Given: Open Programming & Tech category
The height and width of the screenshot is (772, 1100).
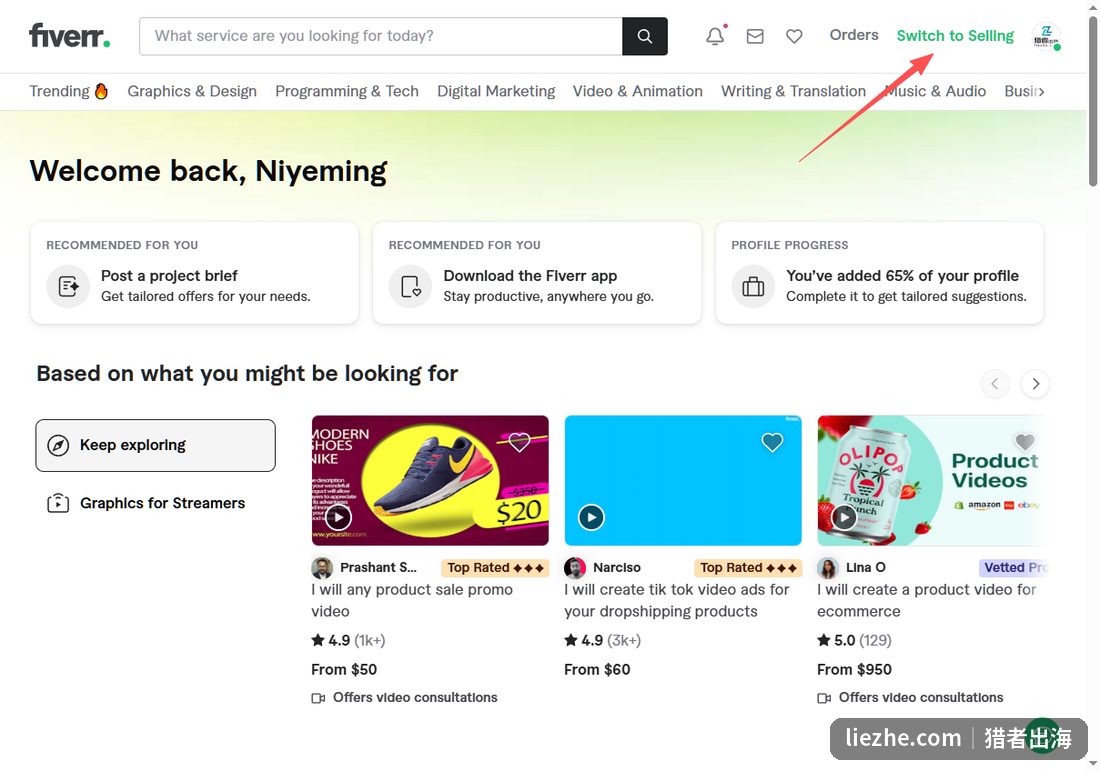Looking at the screenshot, I should [347, 91].
